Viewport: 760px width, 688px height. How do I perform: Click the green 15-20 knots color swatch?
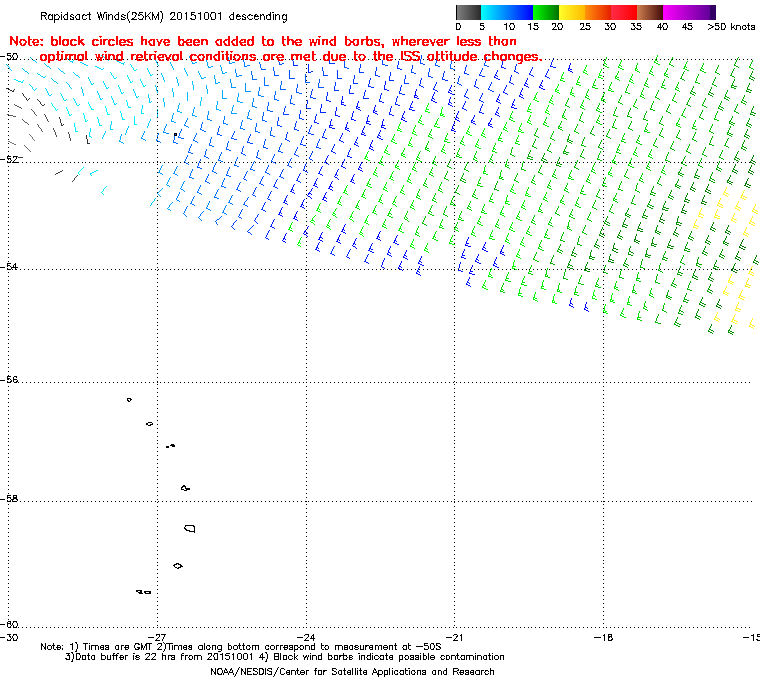click(546, 12)
